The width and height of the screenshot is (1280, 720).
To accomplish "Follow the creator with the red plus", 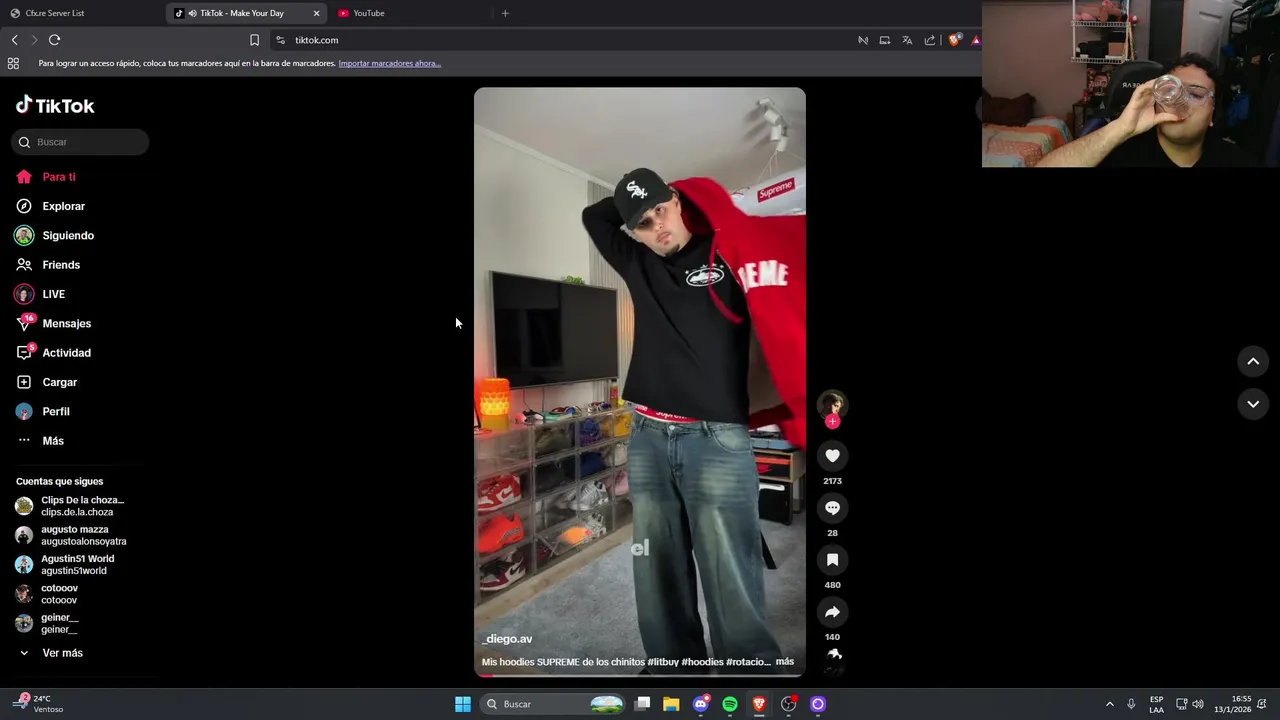I will 832,422.
